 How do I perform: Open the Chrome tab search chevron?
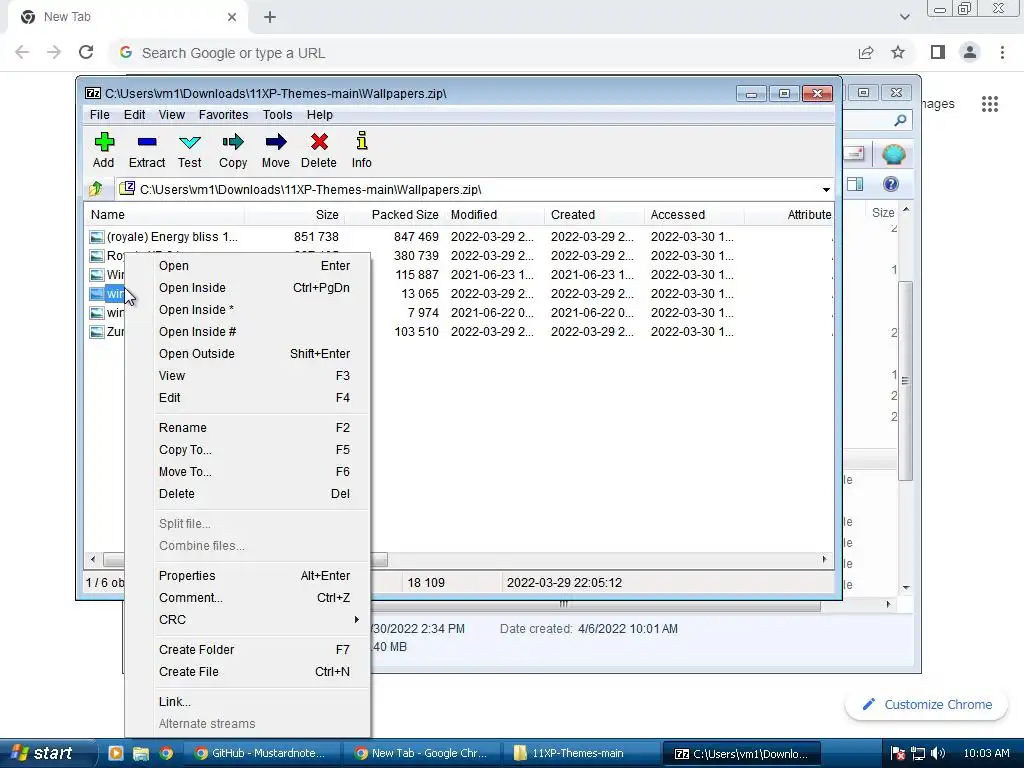tap(904, 17)
